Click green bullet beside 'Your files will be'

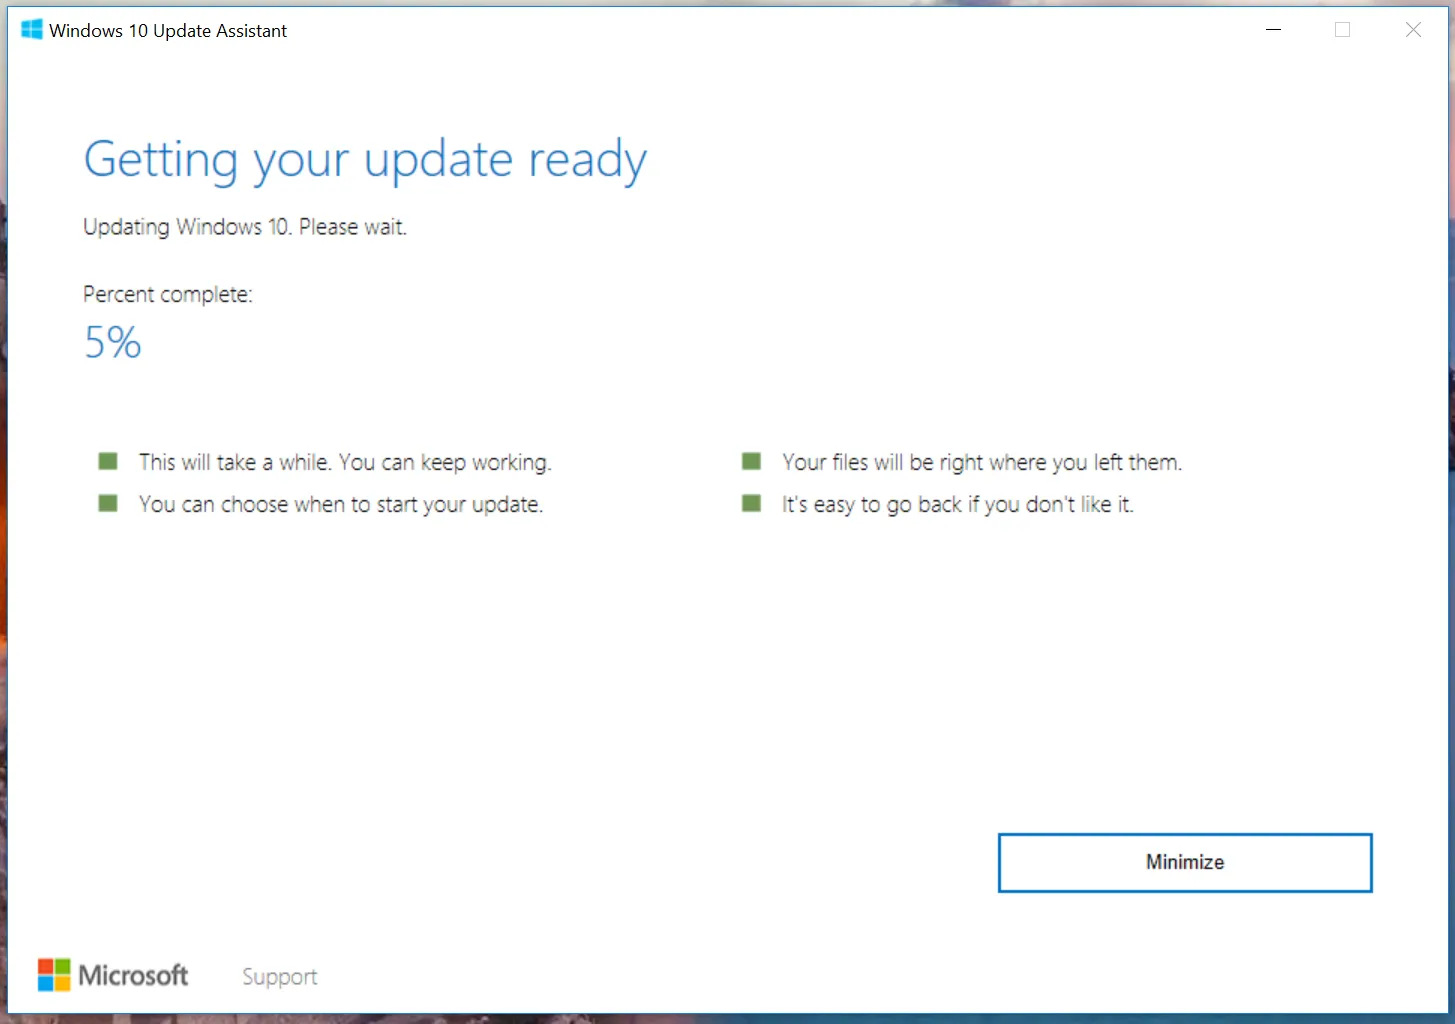pyautogui.click(x=751, y=461)
